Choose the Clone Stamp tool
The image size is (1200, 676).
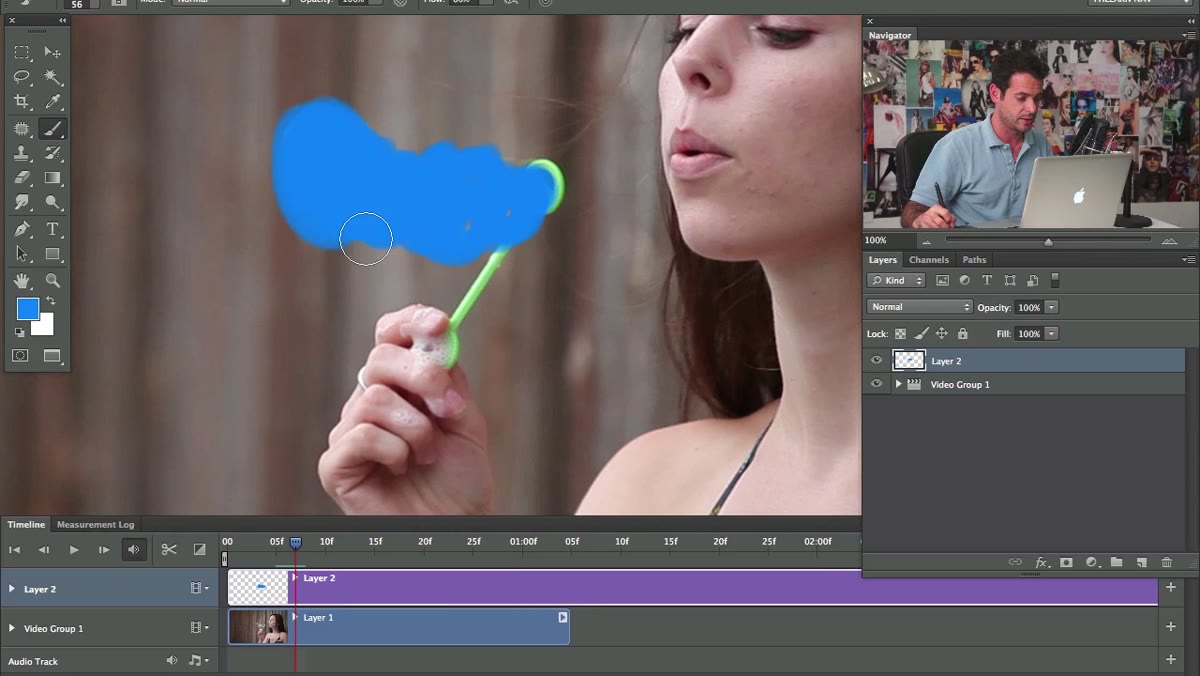click(21, 153)
